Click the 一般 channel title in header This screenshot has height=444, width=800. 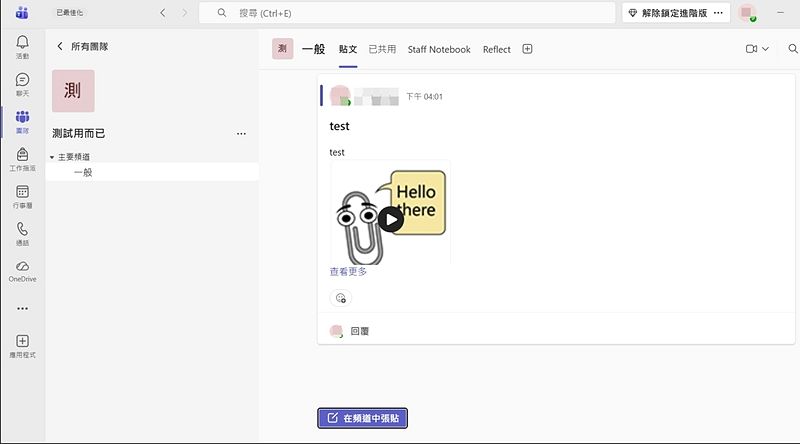(313, 49)
